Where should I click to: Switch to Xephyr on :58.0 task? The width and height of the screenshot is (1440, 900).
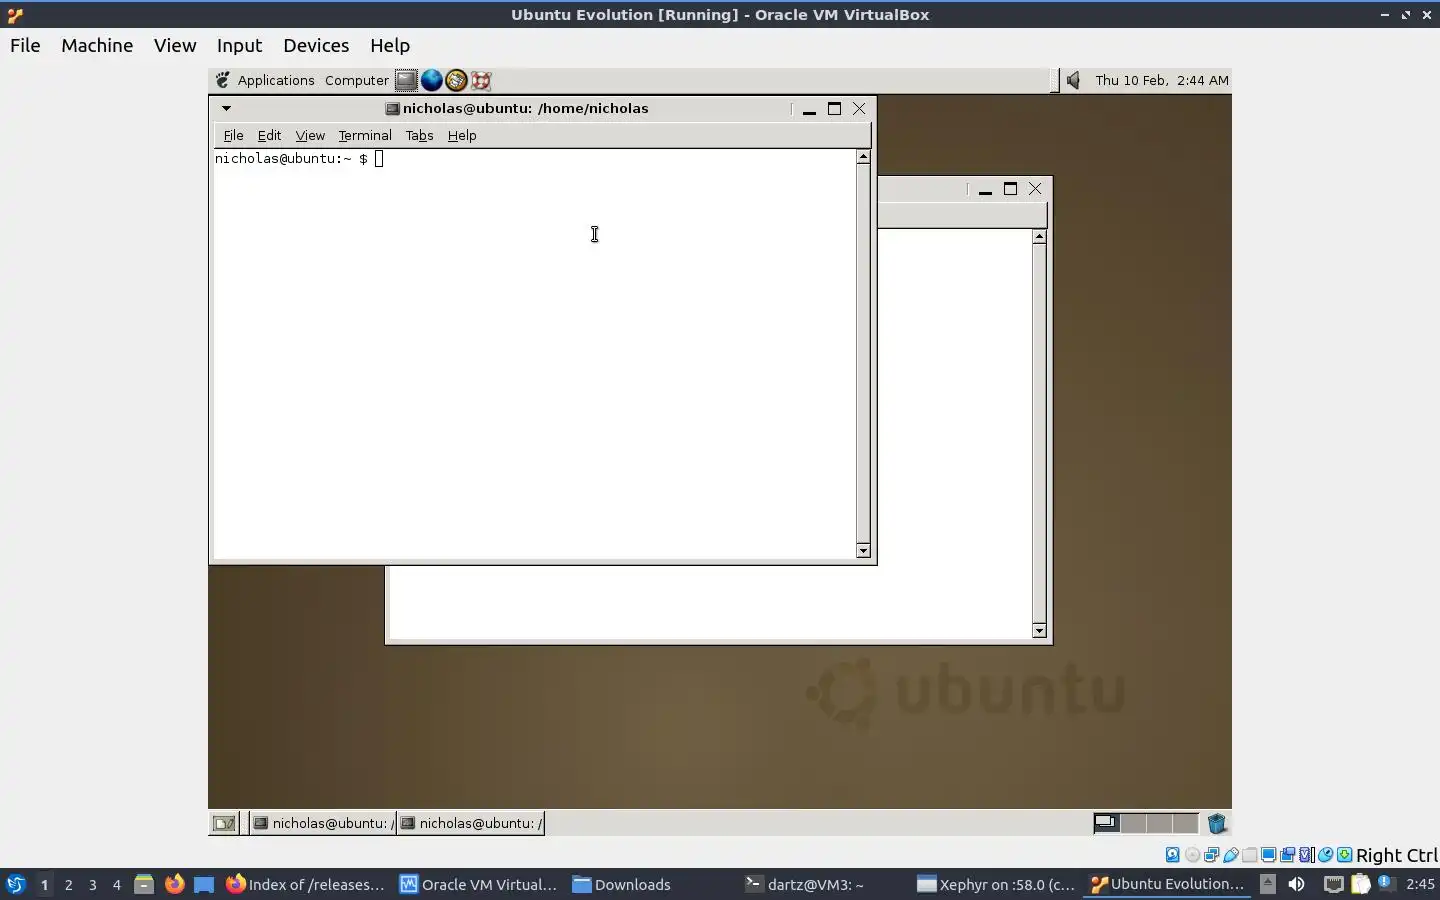(x=996, y=884)
